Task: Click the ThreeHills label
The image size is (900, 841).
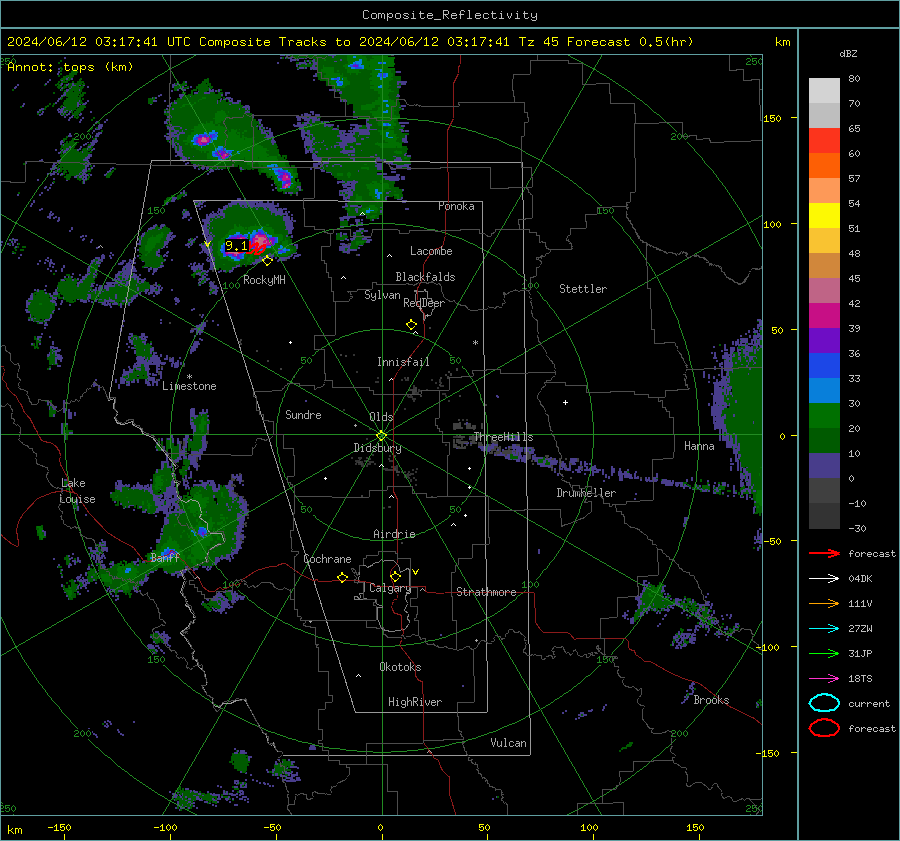Action: pos(503,437)
